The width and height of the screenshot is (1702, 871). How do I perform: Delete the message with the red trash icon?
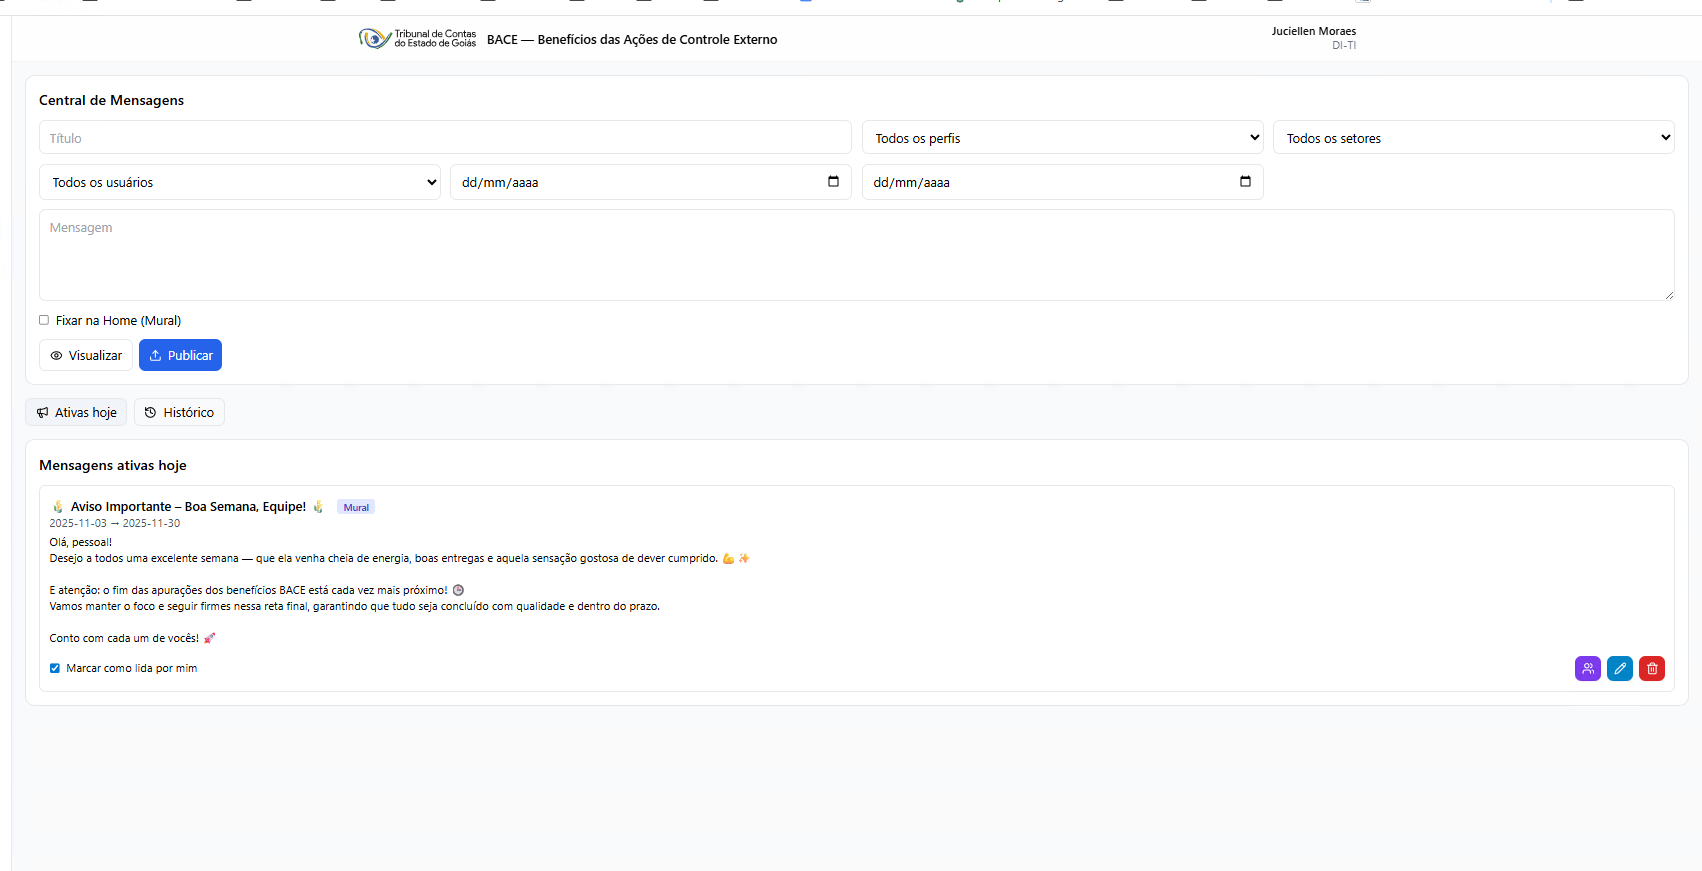(1651, 668)
